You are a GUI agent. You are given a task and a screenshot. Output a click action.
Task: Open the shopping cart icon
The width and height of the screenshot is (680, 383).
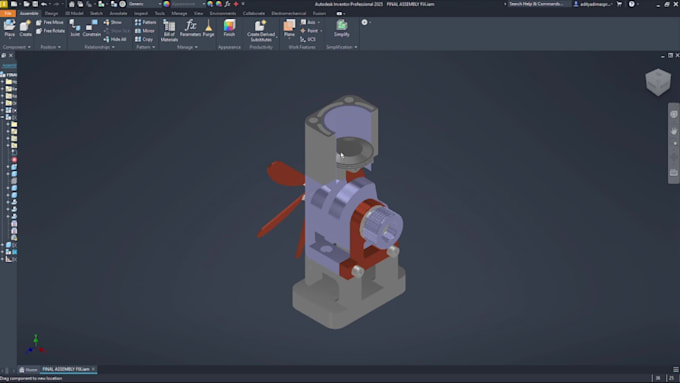619,4
